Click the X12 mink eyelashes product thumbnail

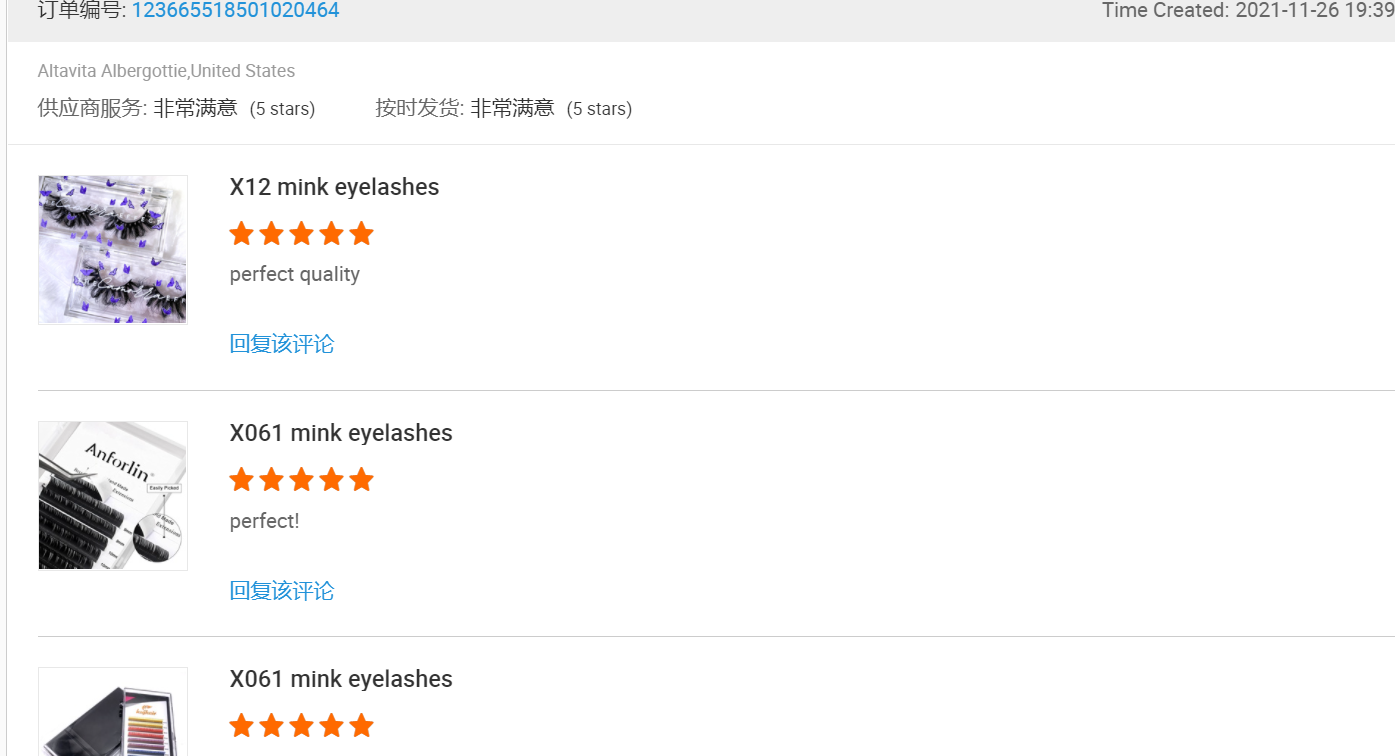113,250
